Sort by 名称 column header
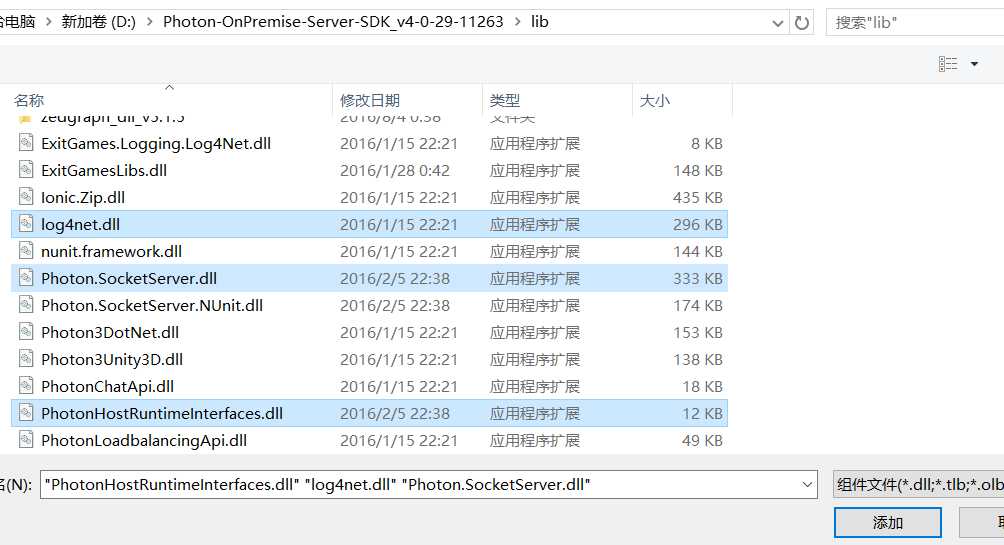Image resolution: width=1004 pixels, height=545 pixels. (x=29, y=101)
